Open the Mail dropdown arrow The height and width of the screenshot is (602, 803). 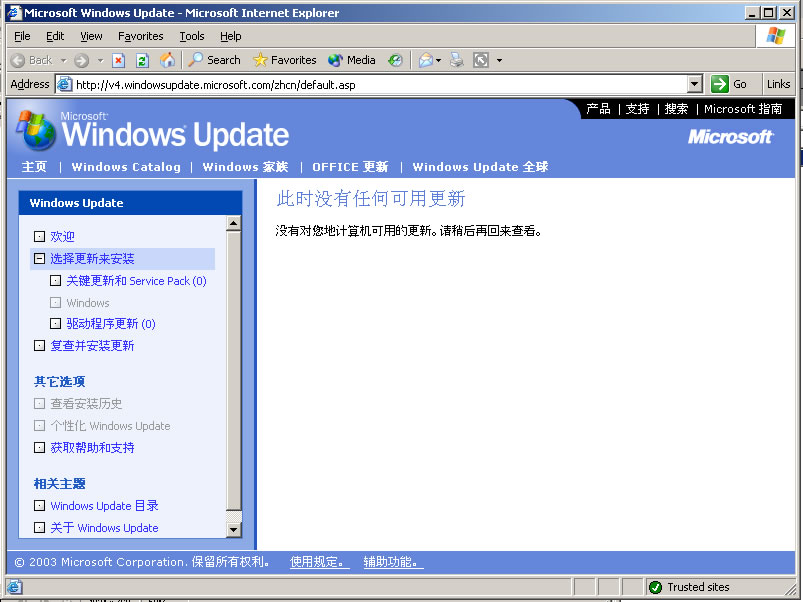(438, 60)
